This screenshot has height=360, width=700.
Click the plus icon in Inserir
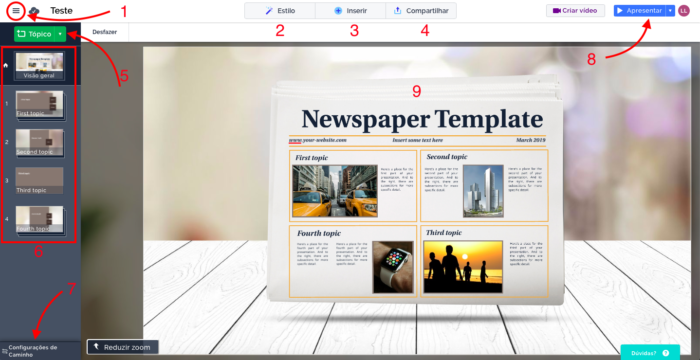click(x=338, y=11)
